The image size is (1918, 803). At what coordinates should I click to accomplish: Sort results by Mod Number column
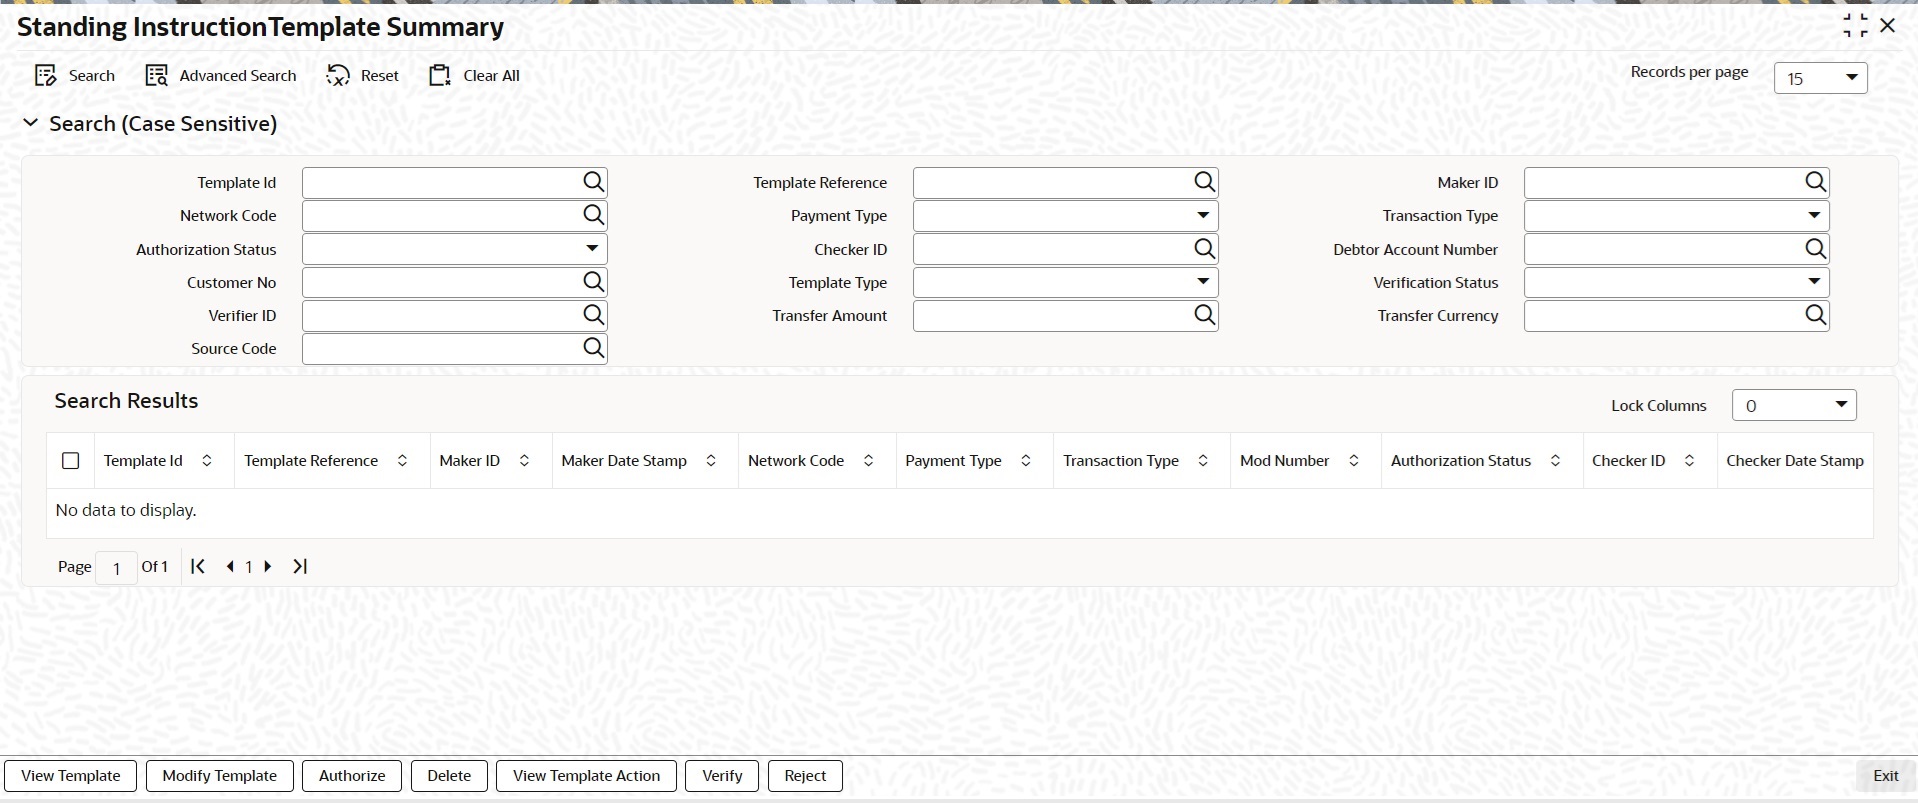(1353, 461)
